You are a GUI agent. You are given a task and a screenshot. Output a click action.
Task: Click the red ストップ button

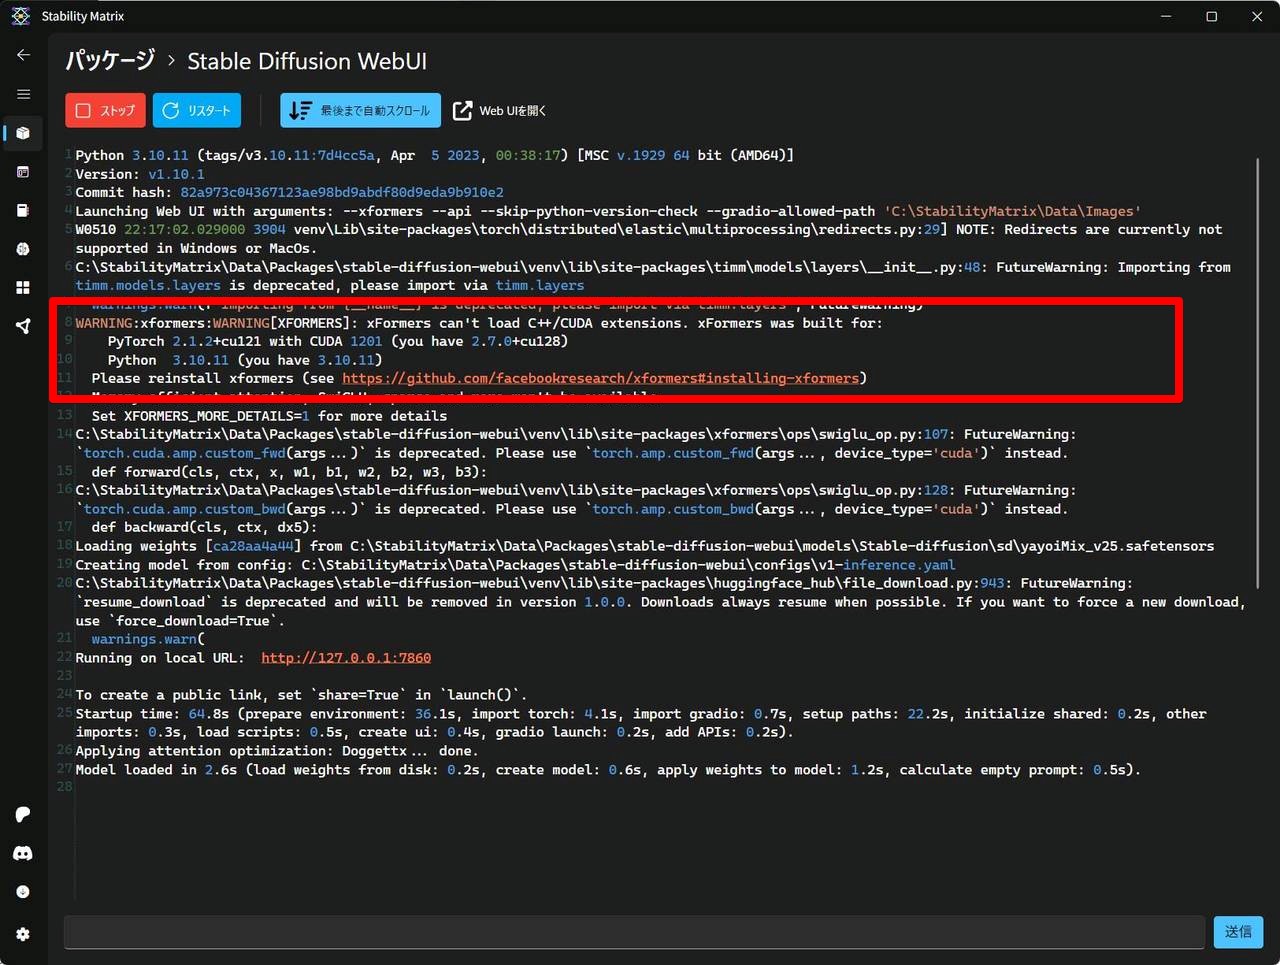click(x=105, y=111)
